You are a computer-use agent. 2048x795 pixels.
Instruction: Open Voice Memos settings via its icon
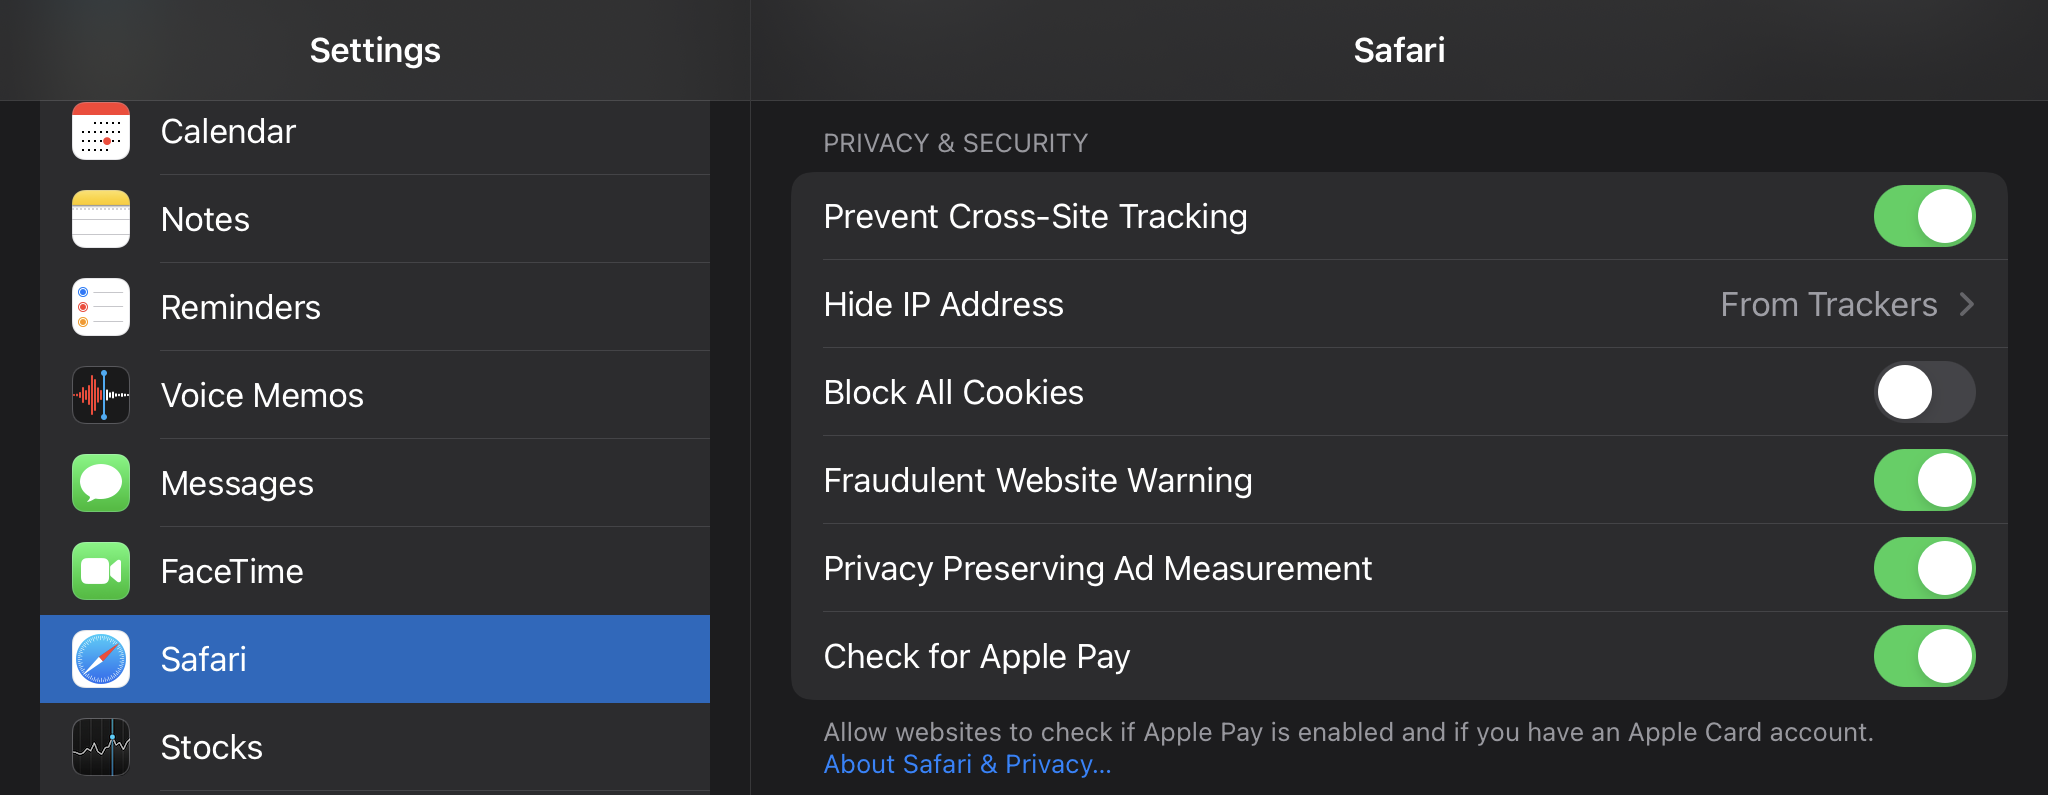coord(100,394)
